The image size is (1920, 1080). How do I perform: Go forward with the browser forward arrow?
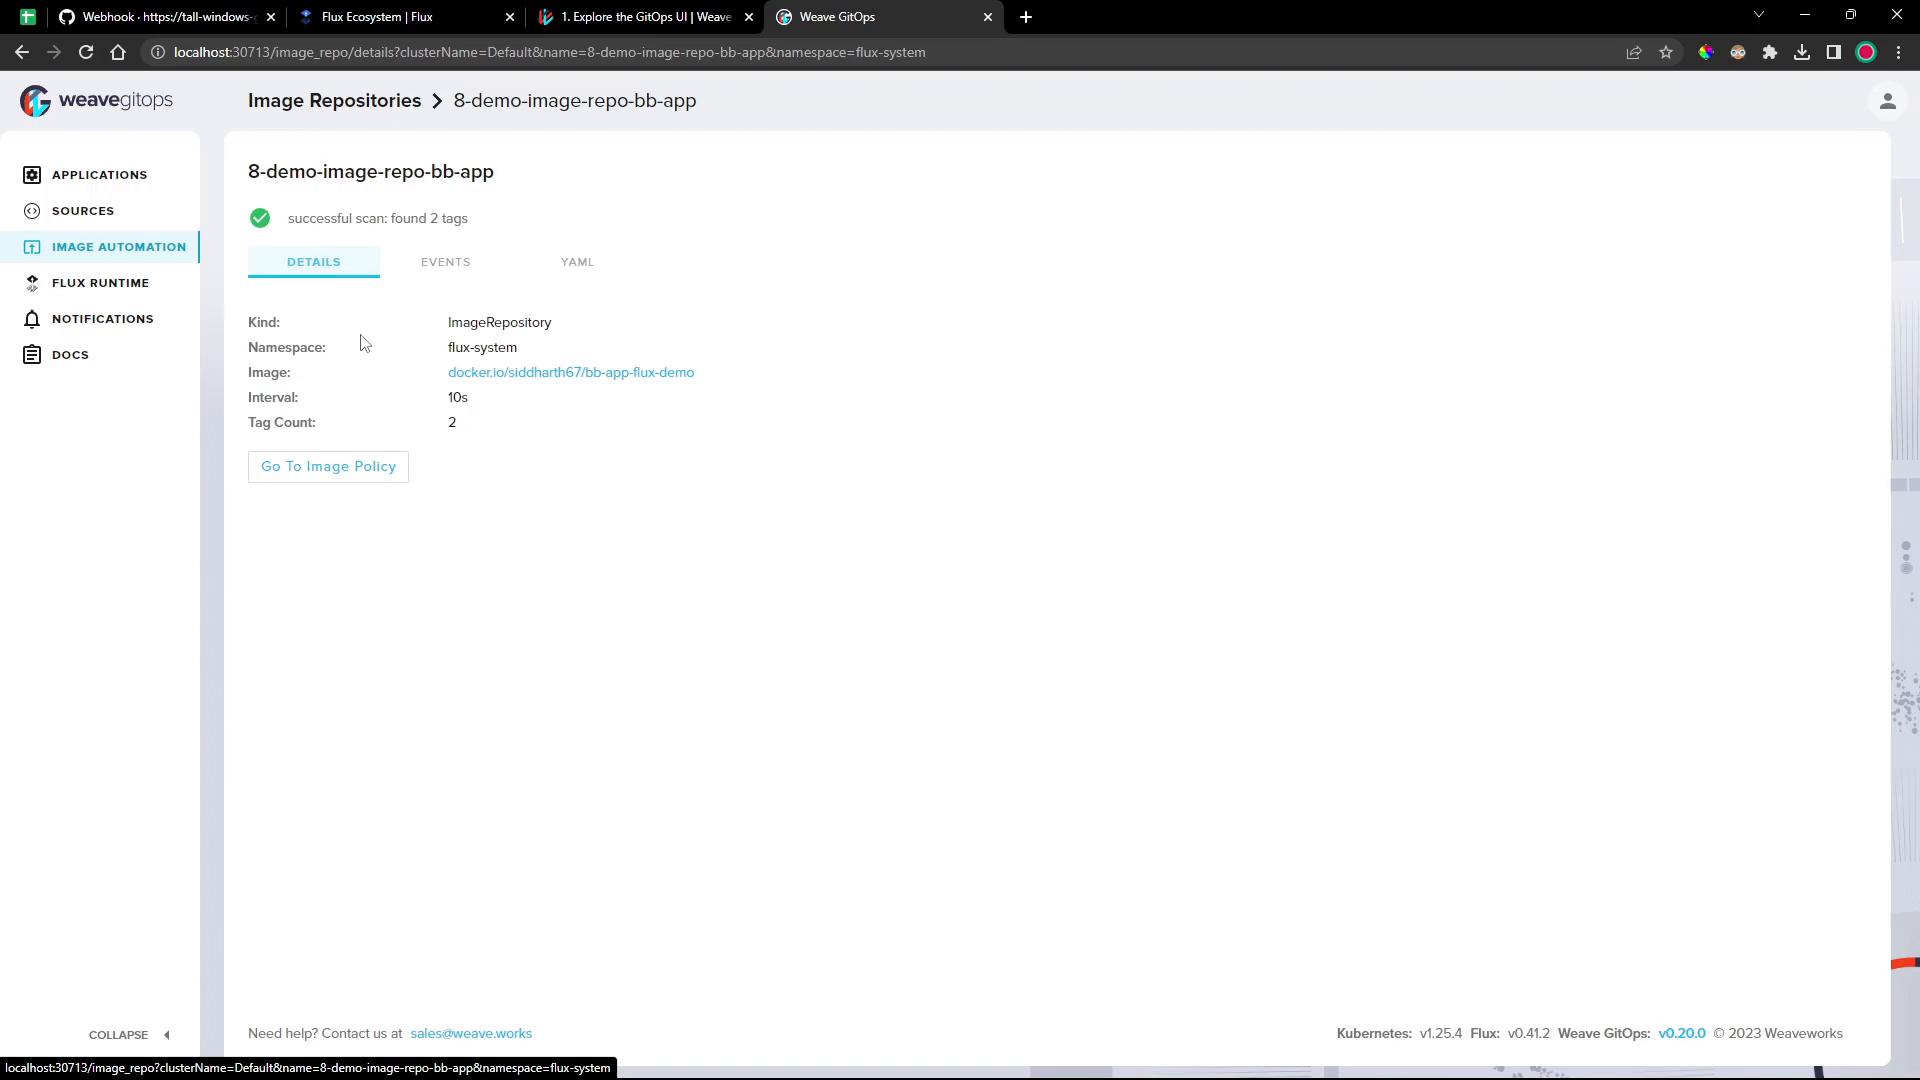tap(54, 52)
